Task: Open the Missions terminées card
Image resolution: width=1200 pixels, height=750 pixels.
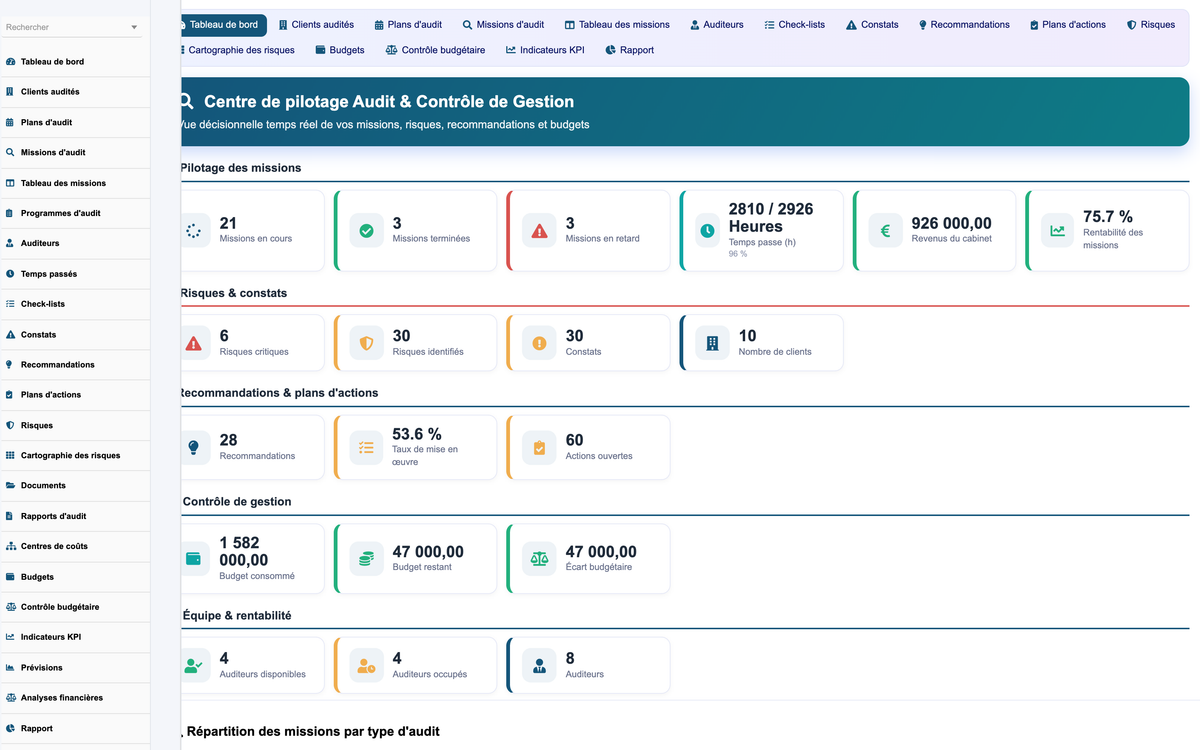Action: (x=416, y=231)
